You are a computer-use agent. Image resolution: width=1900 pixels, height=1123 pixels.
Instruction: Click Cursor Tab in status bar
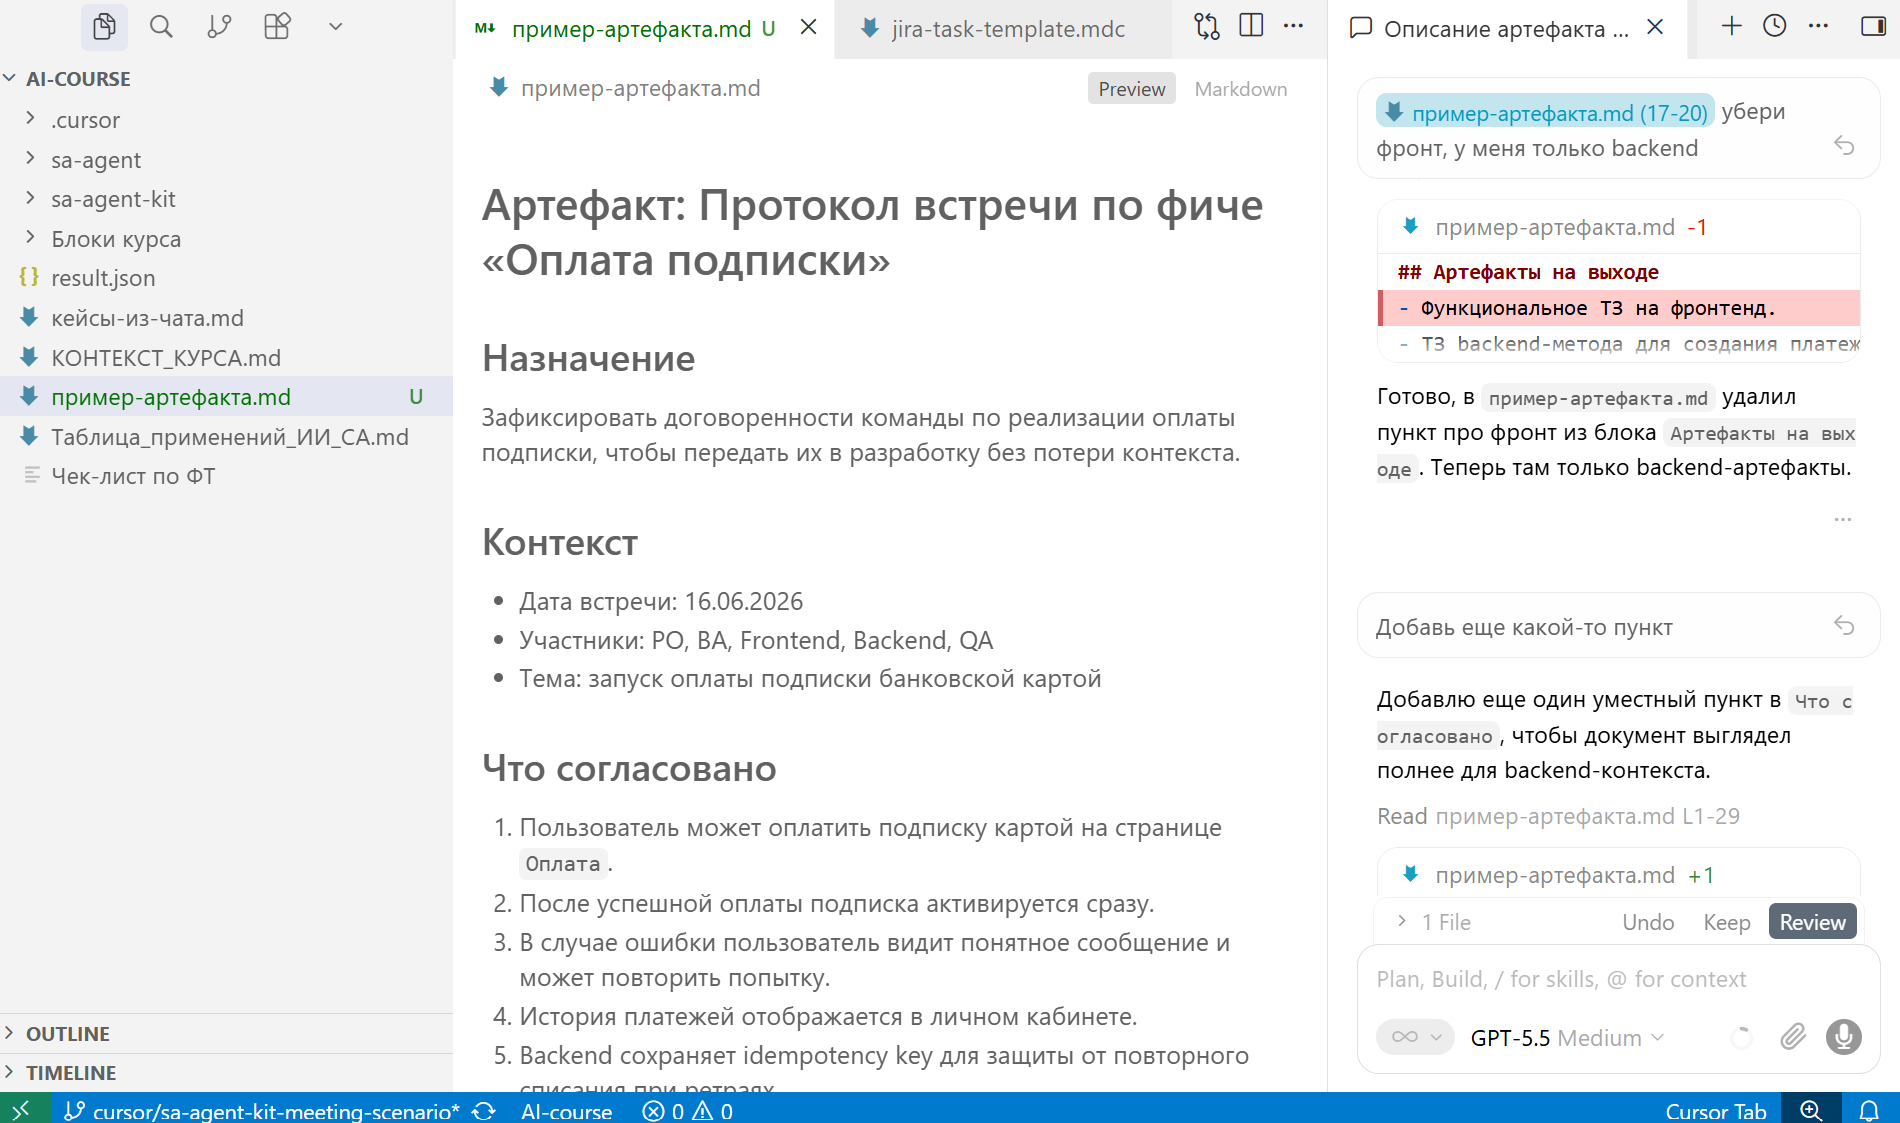[1715, 1111]
